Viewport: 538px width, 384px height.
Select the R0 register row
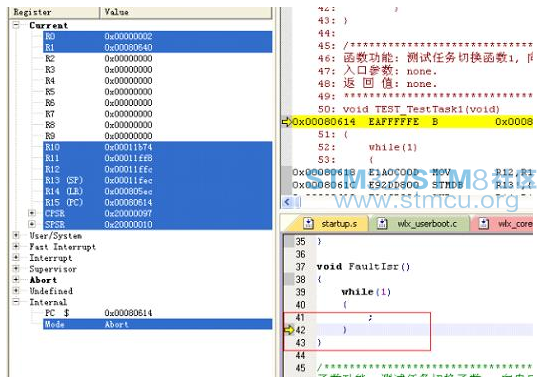tap(157, 36)
